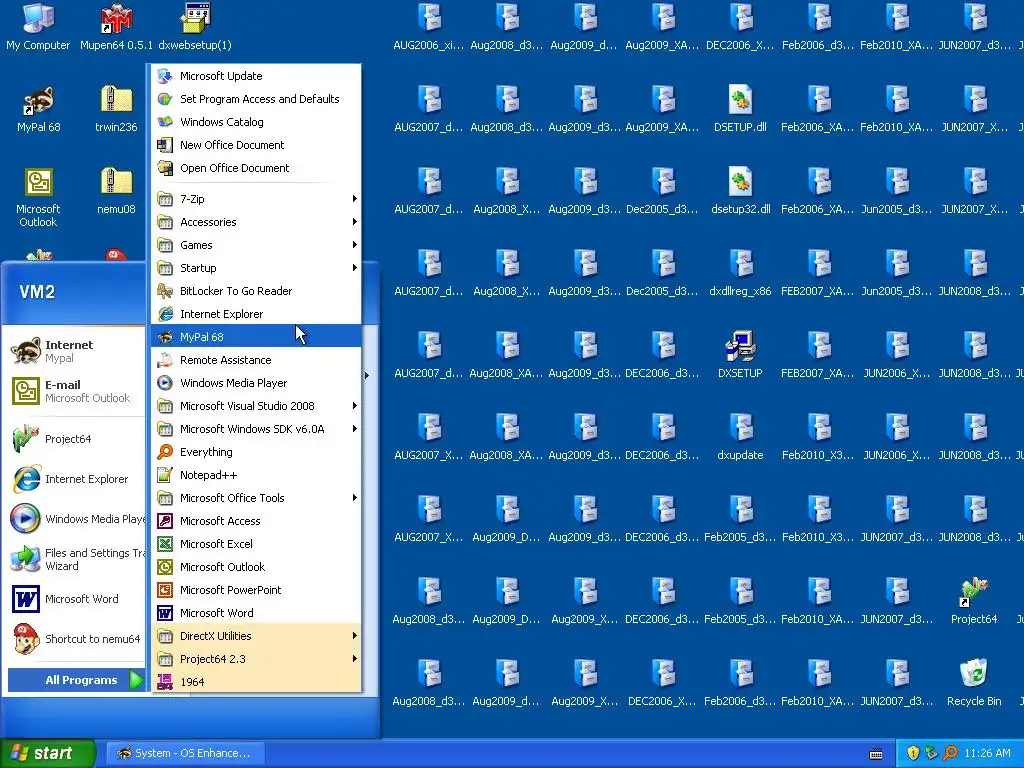Launch BitLocker To Go Reader
Image resolution: width=1024 pixels, height=768 pixels.
pos(256,291)
